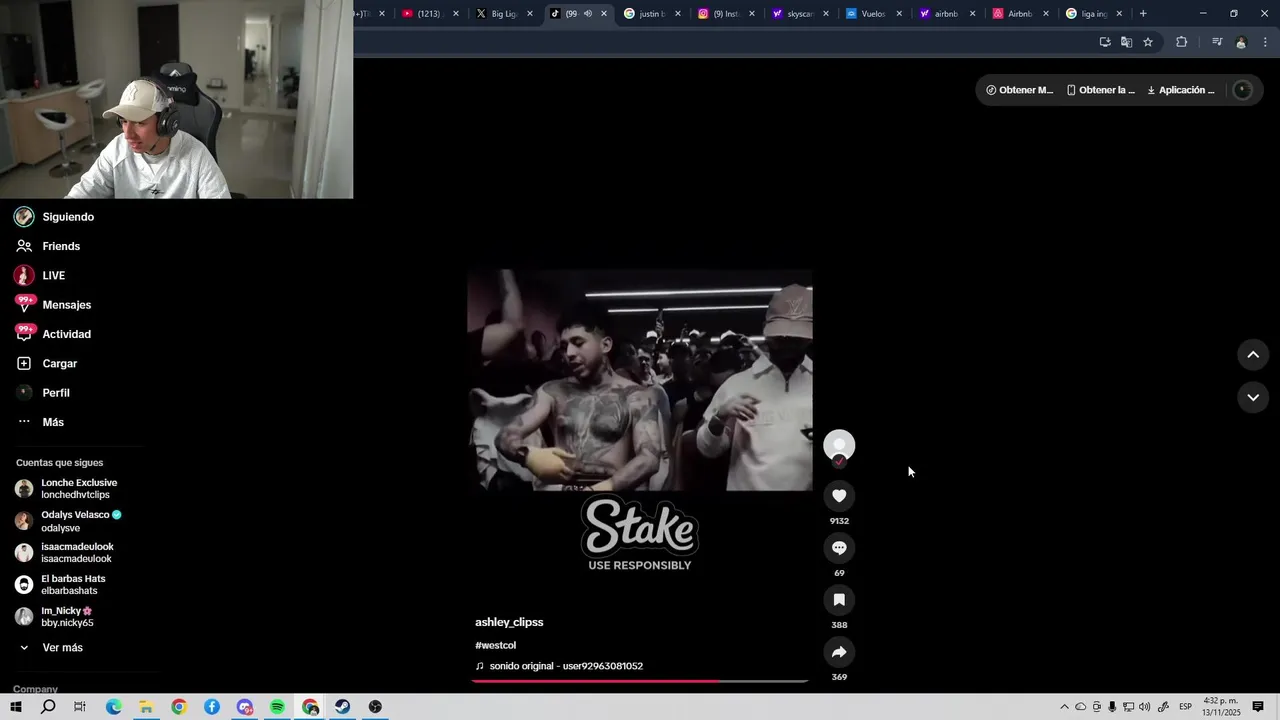
Task: Open volume control in system tray
Action: 1144,707
